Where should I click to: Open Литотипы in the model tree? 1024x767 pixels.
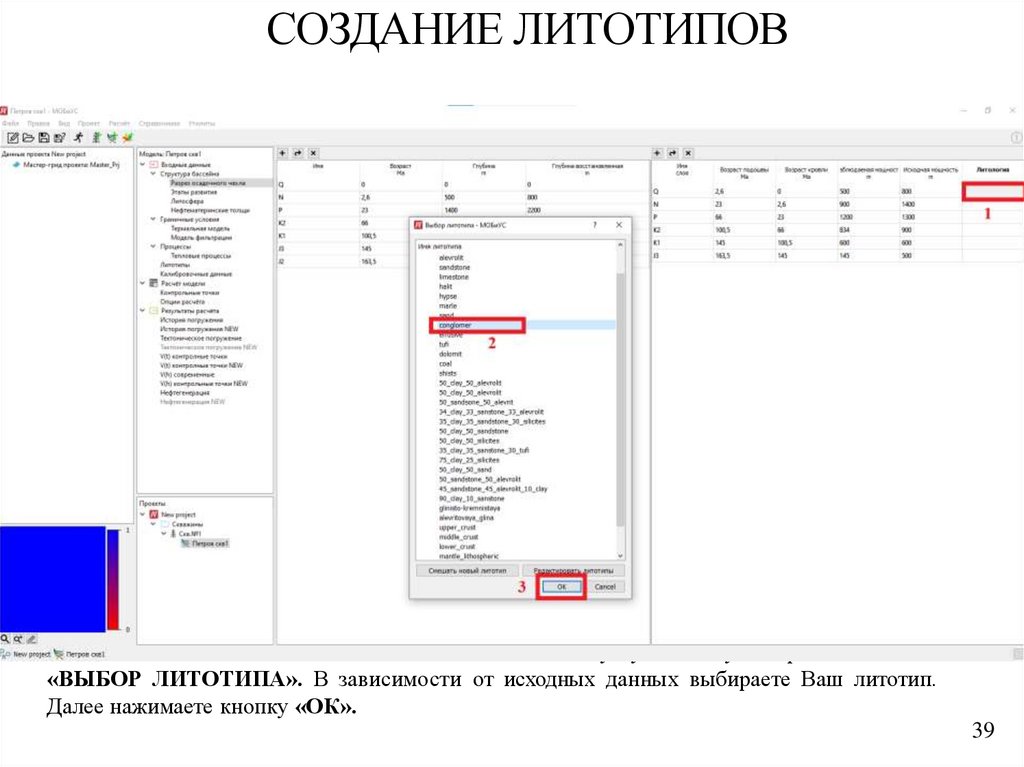tap(175, 265)
